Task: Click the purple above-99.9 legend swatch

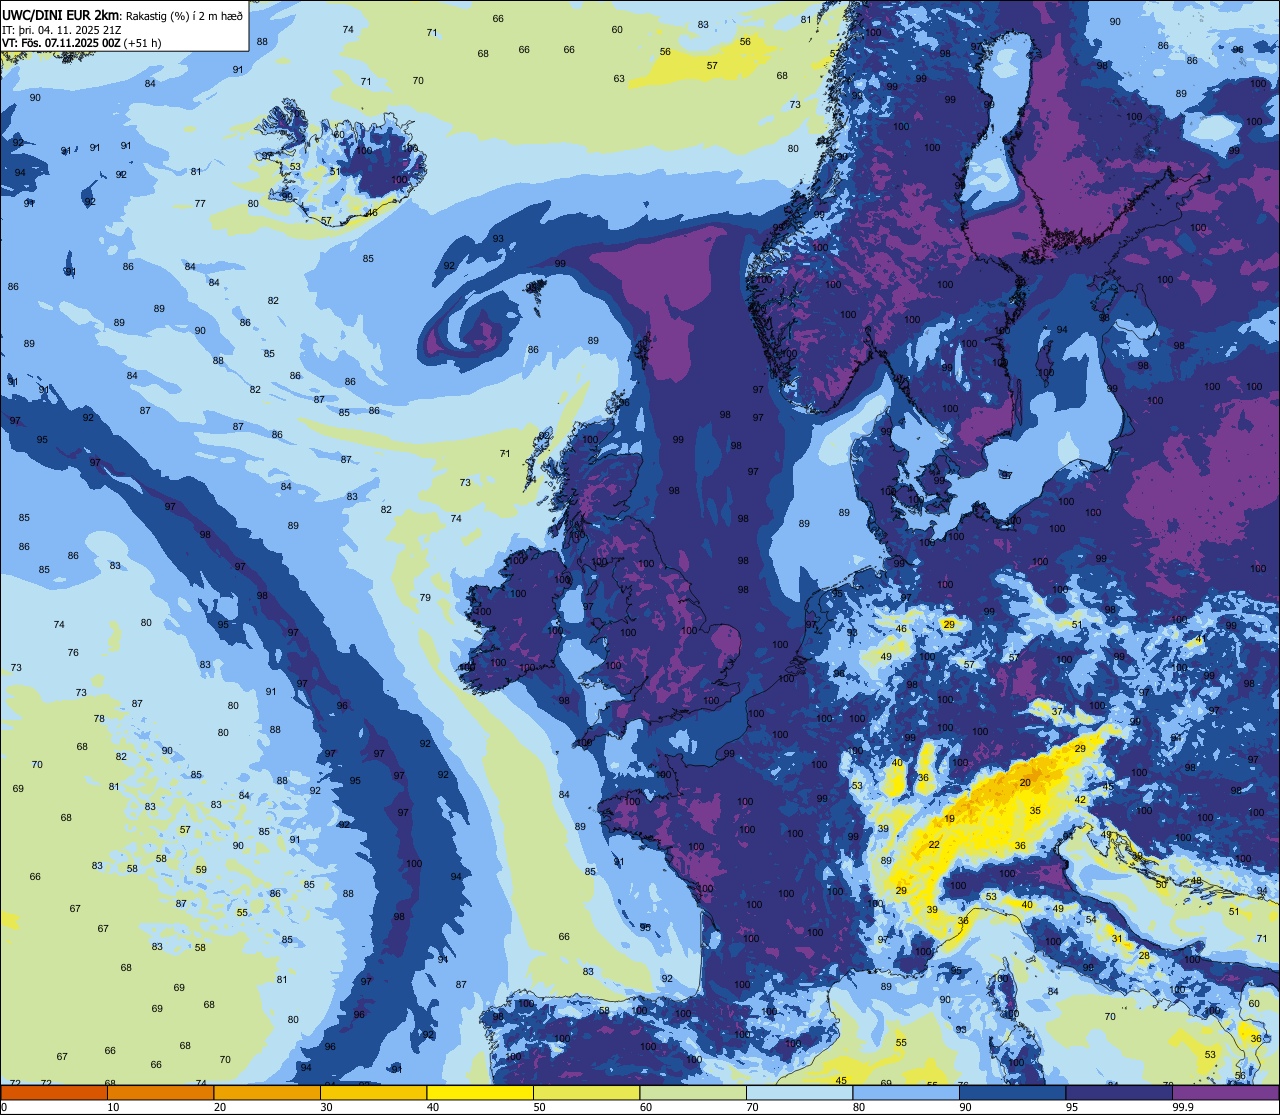Action: pyautogui.click(x=1227, y=1092)
